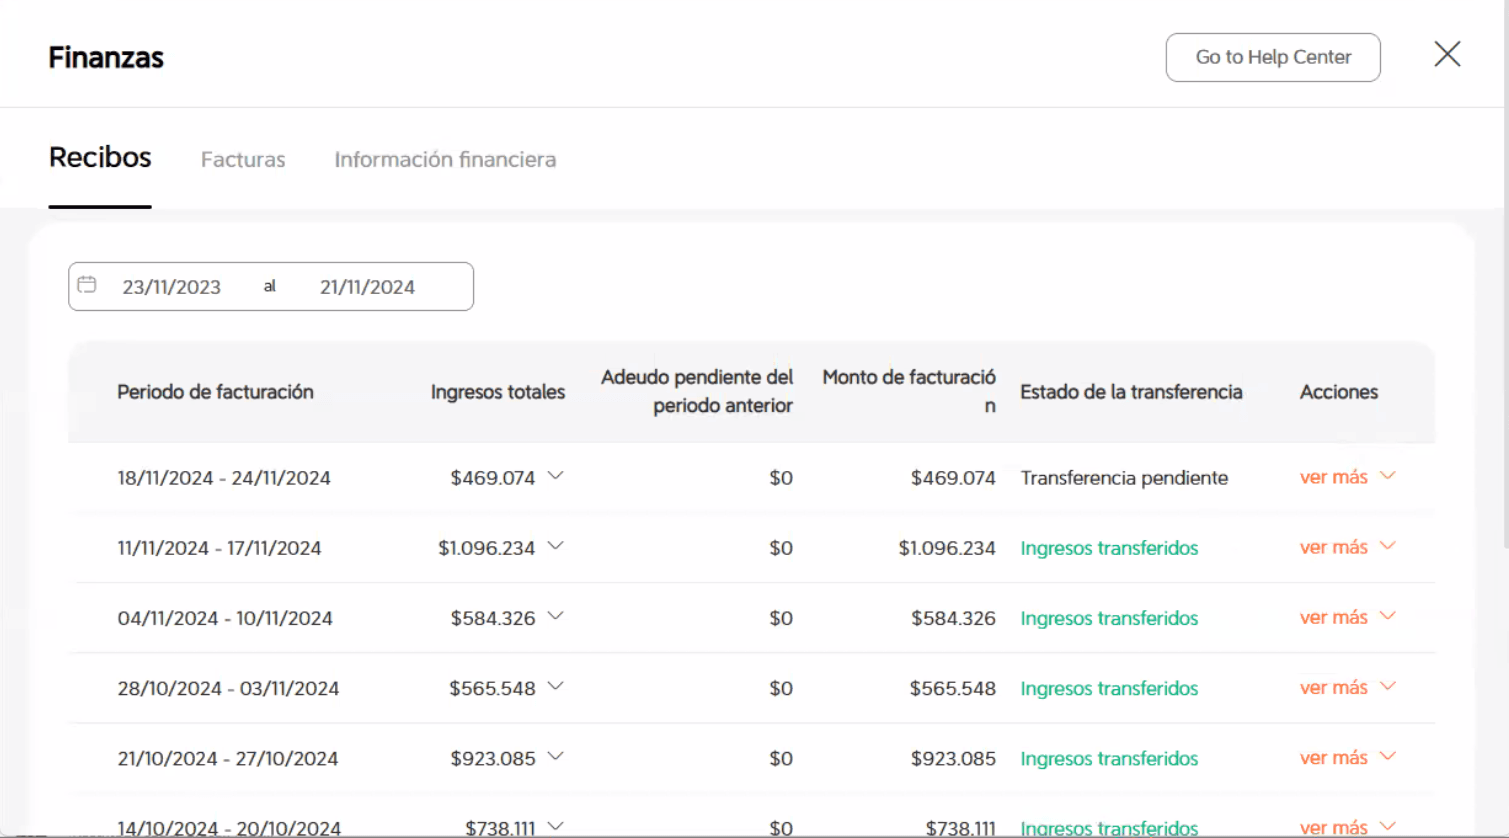
Task: Edit end date 21/11/2024
Action: pos(367,287)
